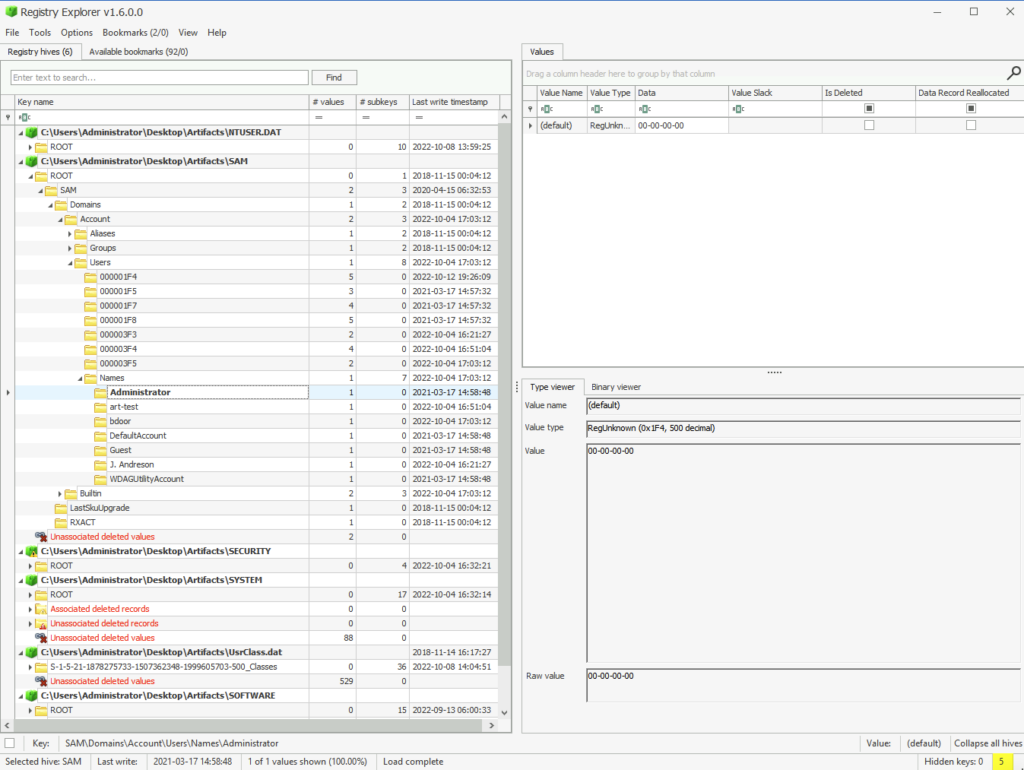Check Is Deleted box for (default) value

point(869,125)
